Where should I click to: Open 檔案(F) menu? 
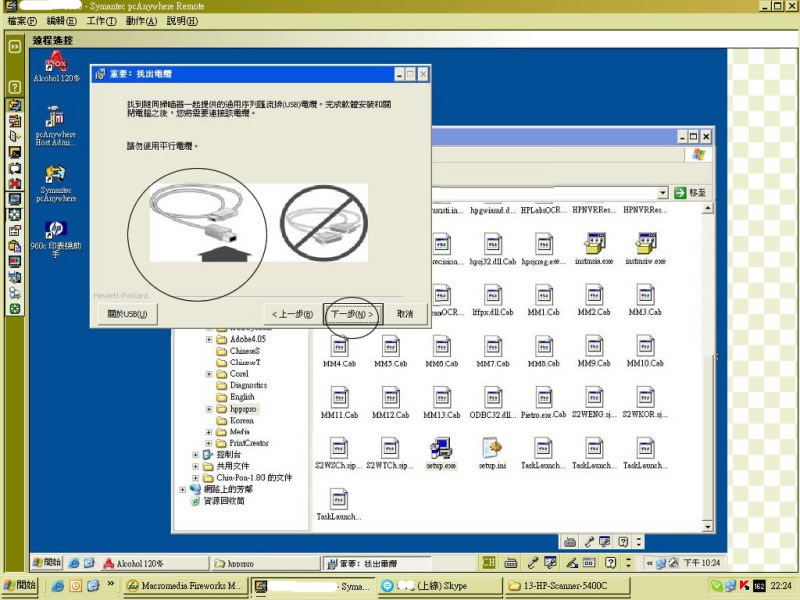point(22,21)
